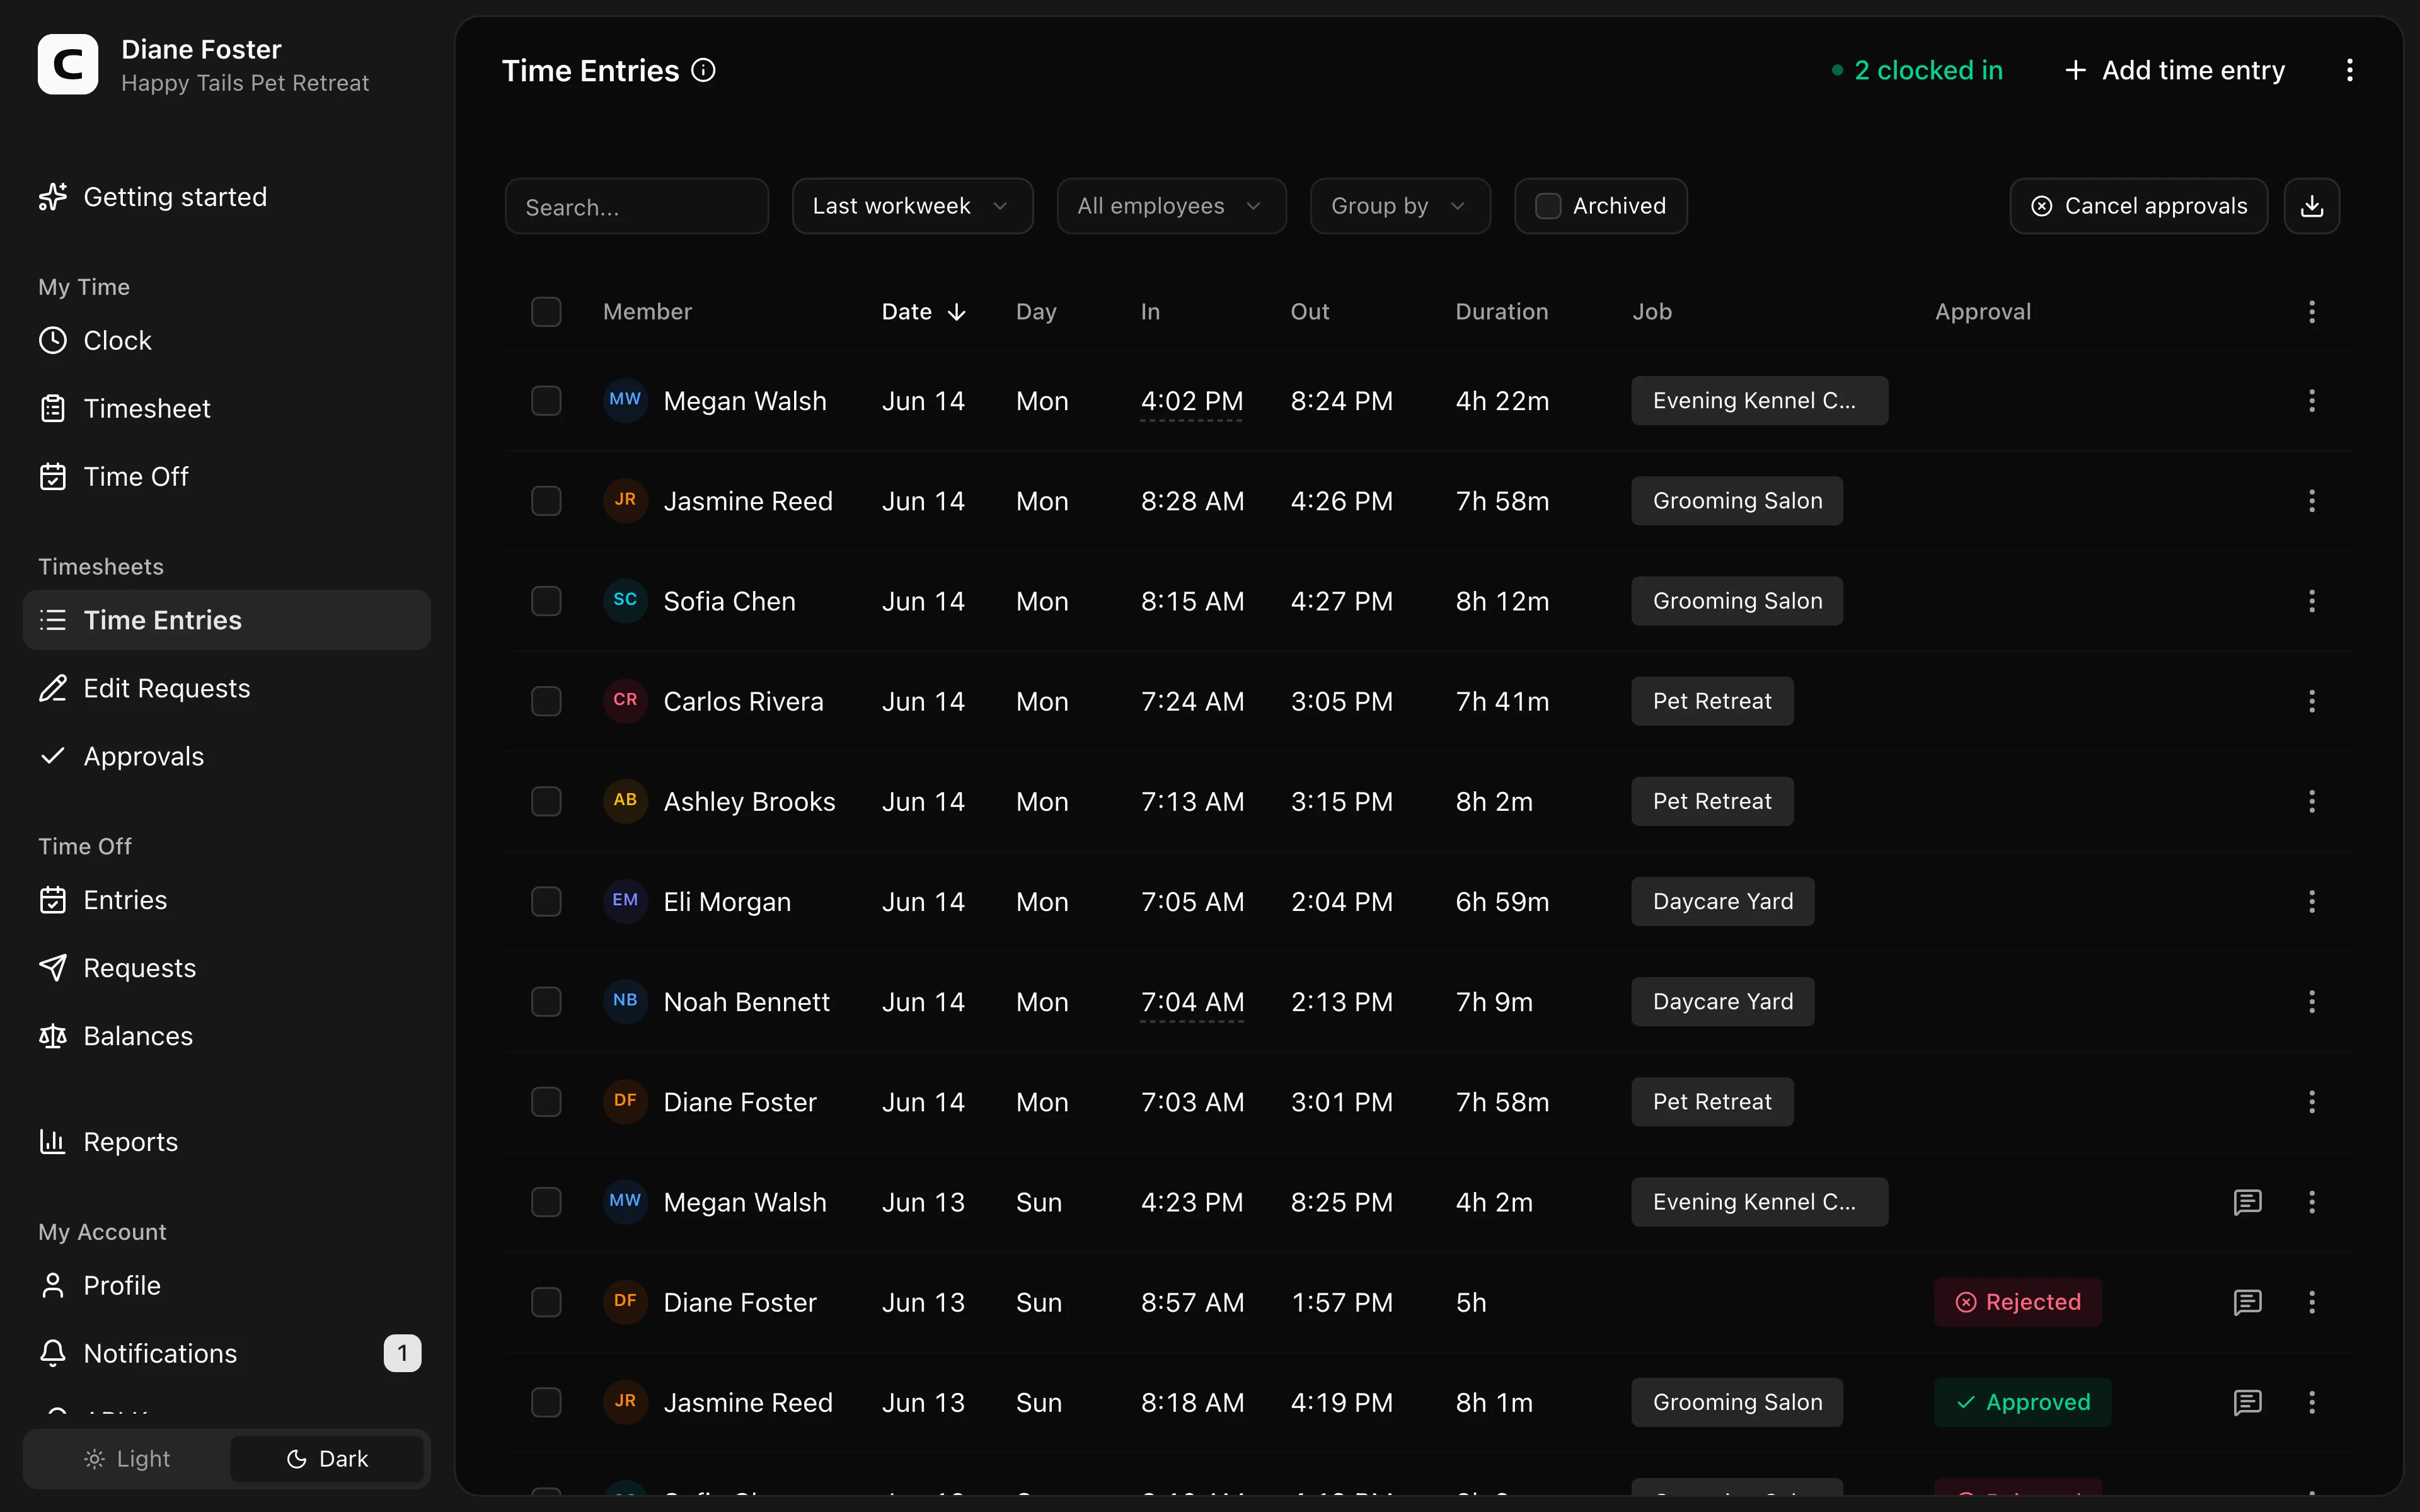Screen dimensions: 2420x1512
Task: Click the EM avatar for Eli Morgan
Action: click(625, 901)
